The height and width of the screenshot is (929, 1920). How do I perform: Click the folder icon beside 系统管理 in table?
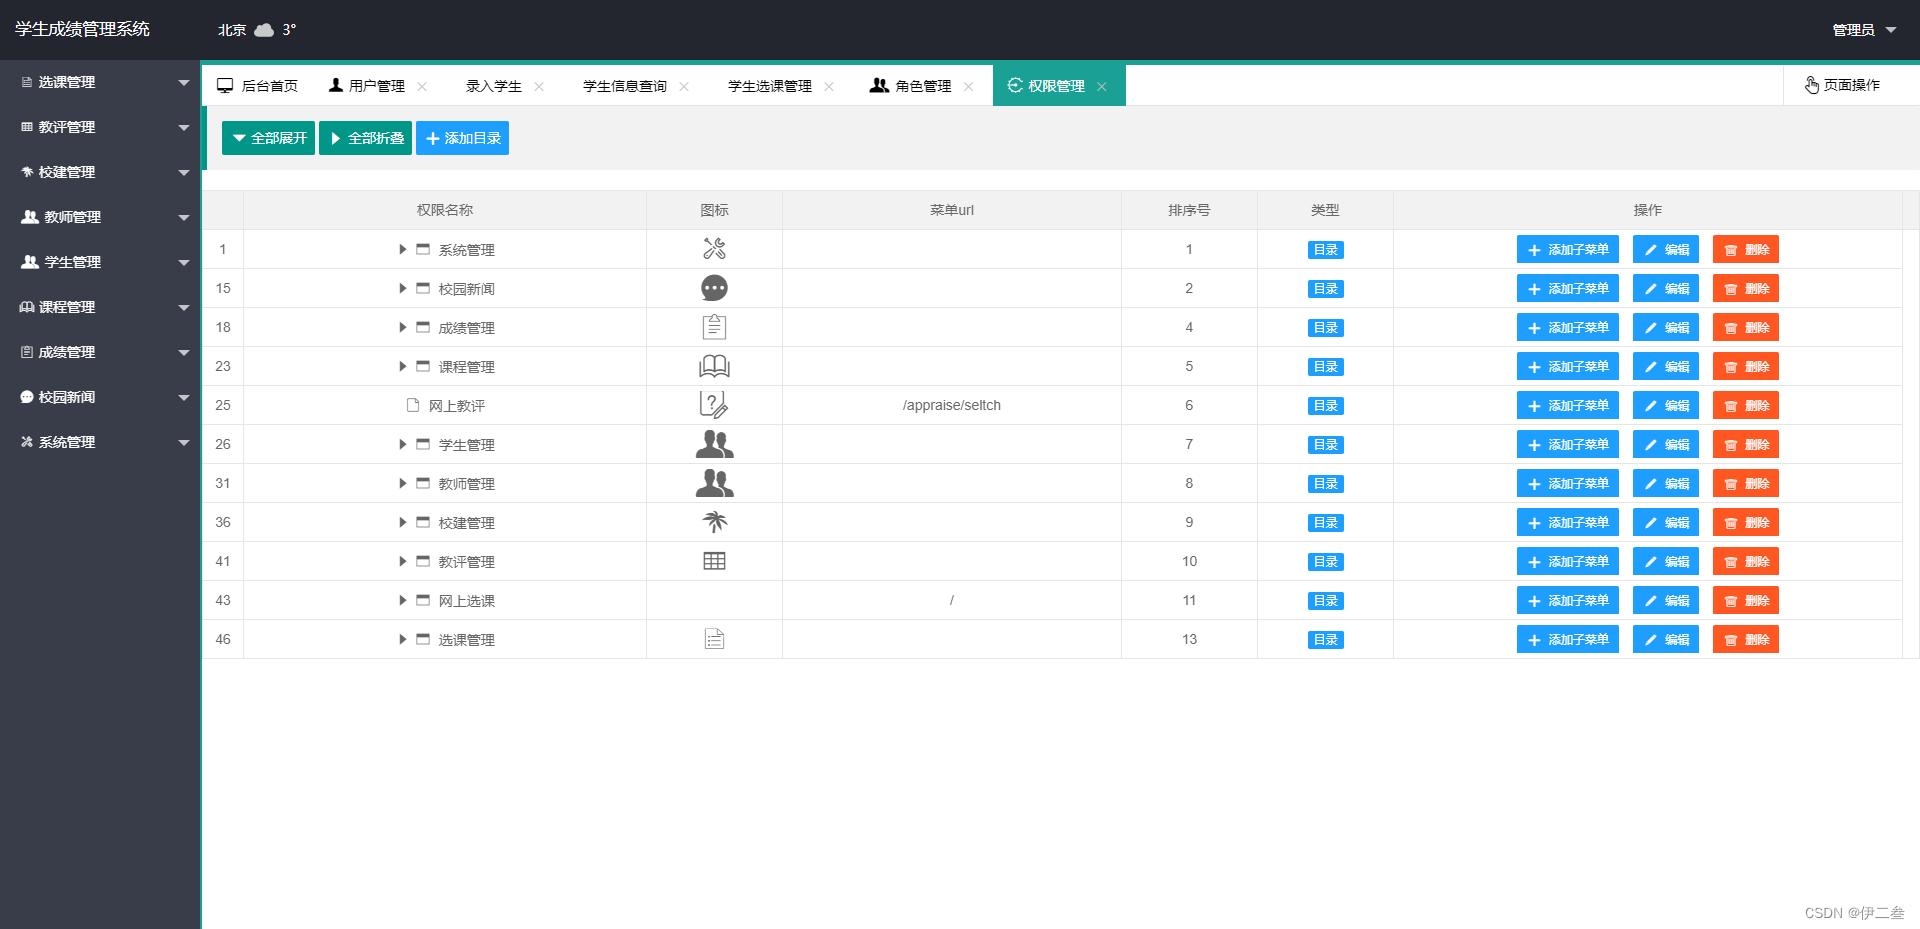(x=423, y=249)
